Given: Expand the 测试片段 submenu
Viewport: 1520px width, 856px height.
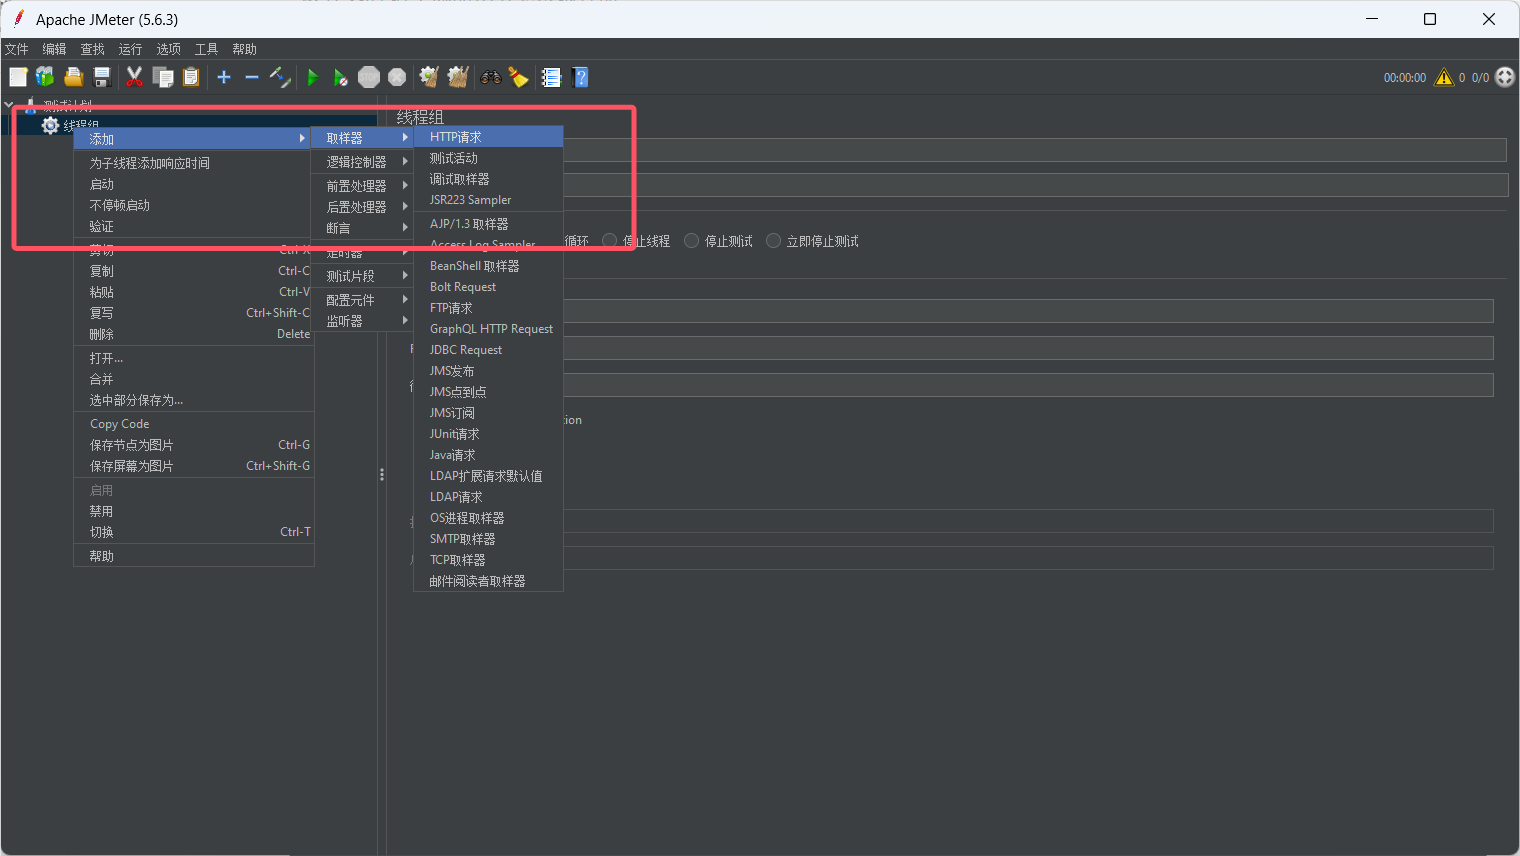Looking at the screenshot, I should pos(362,276).
